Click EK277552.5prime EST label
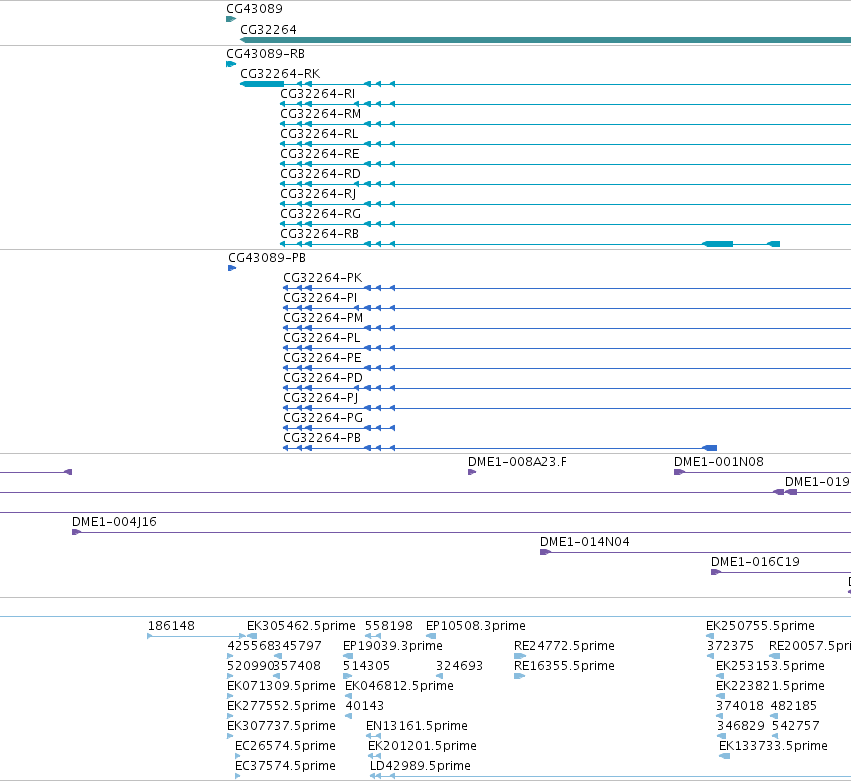The width and height of the screenshot is (851, 781). coord(281,707)
